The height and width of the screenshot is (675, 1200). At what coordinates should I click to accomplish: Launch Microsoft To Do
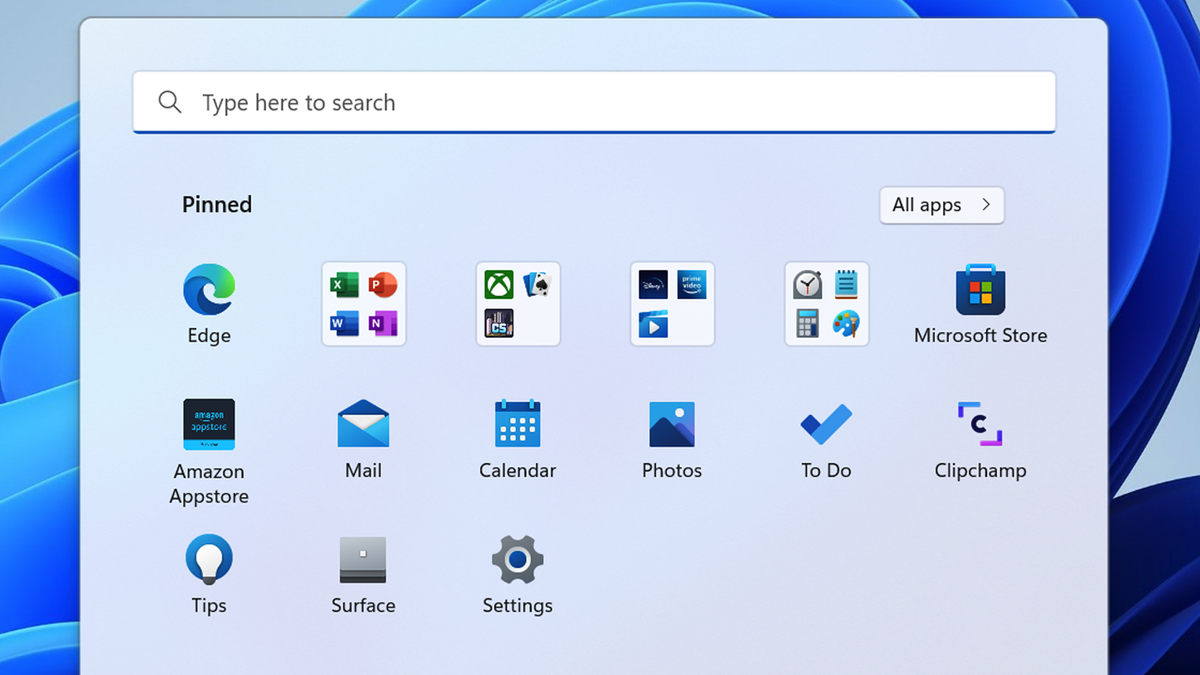coord(826,425)
